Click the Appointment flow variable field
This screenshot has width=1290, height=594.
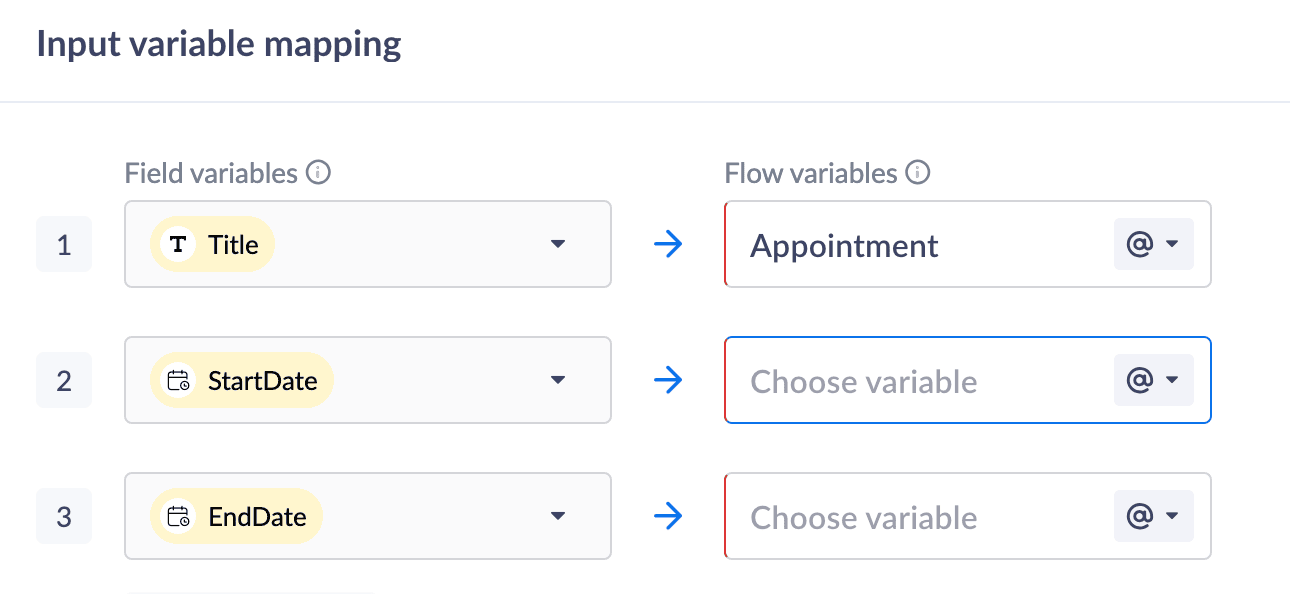(x=900, y=245)
